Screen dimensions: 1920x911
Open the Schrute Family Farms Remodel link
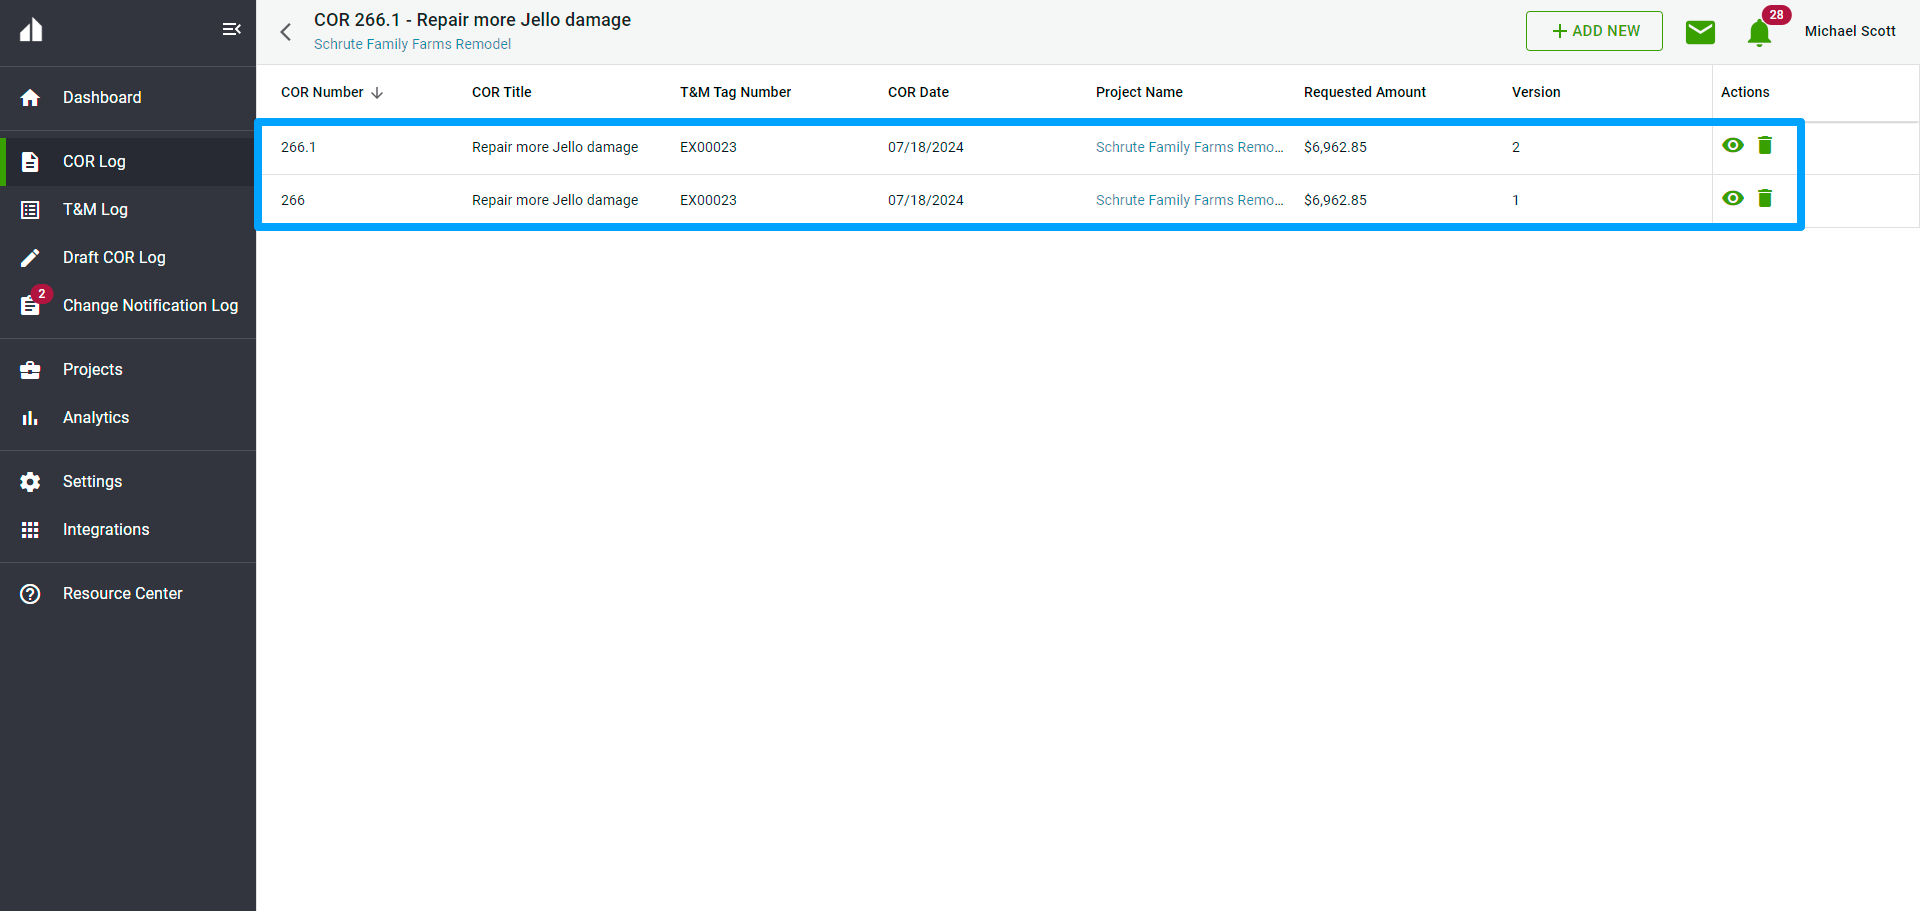[x=412, y=44]
